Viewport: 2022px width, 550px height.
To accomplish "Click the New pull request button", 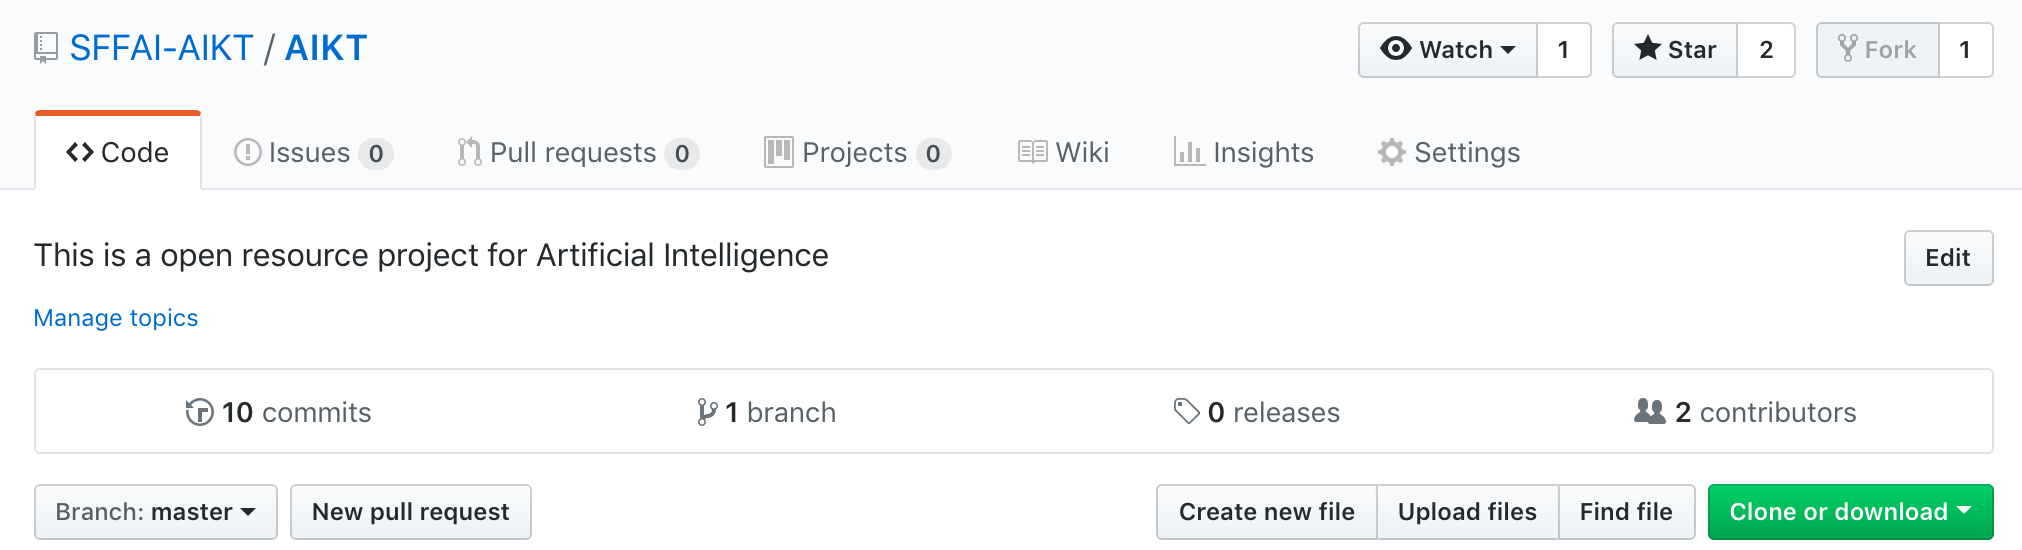I will click(x=411, y=512).
